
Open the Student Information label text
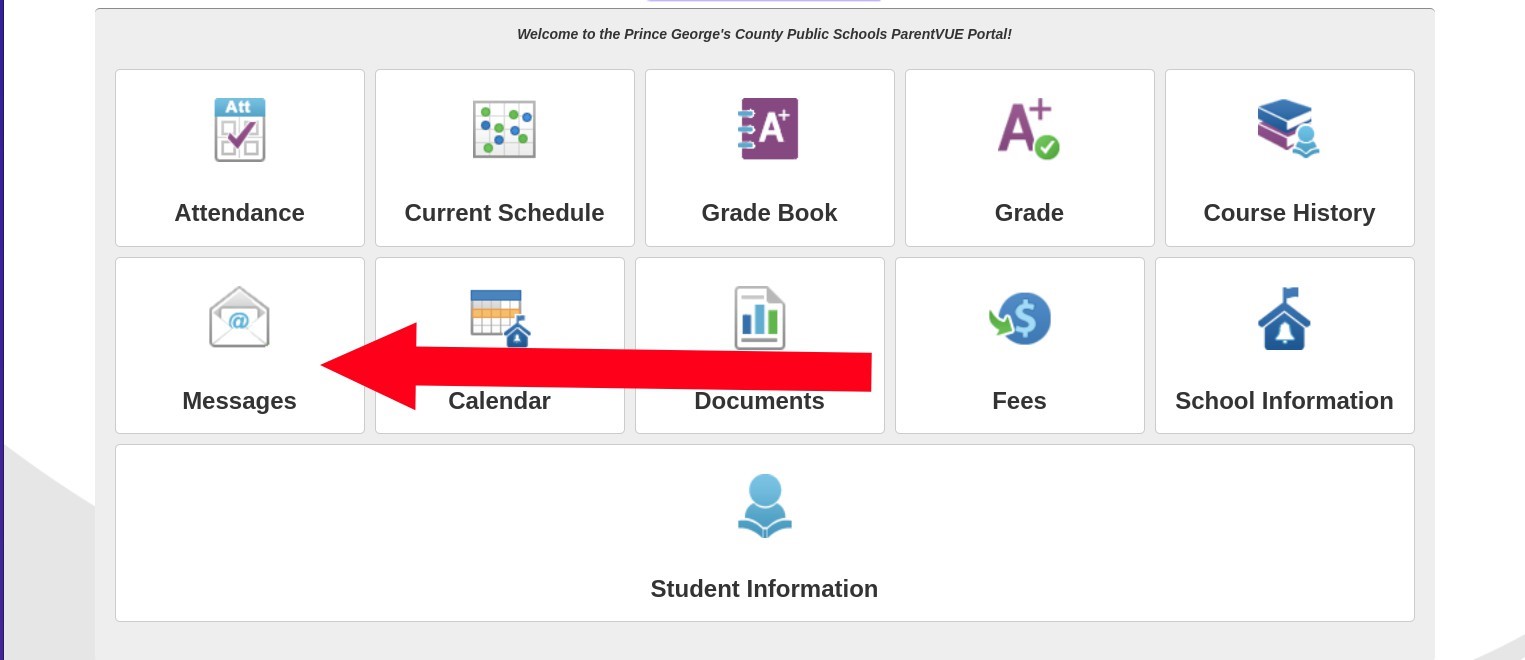click(764, 589)
